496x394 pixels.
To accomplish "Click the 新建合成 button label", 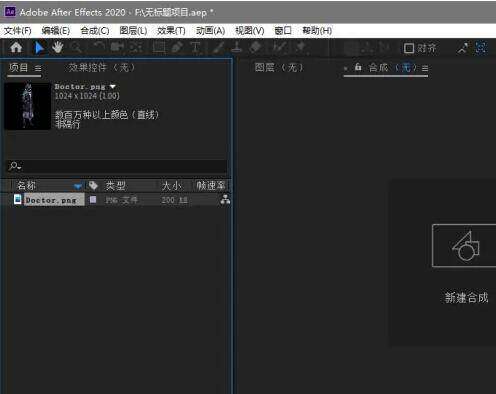I will click(x=466, y=297).
